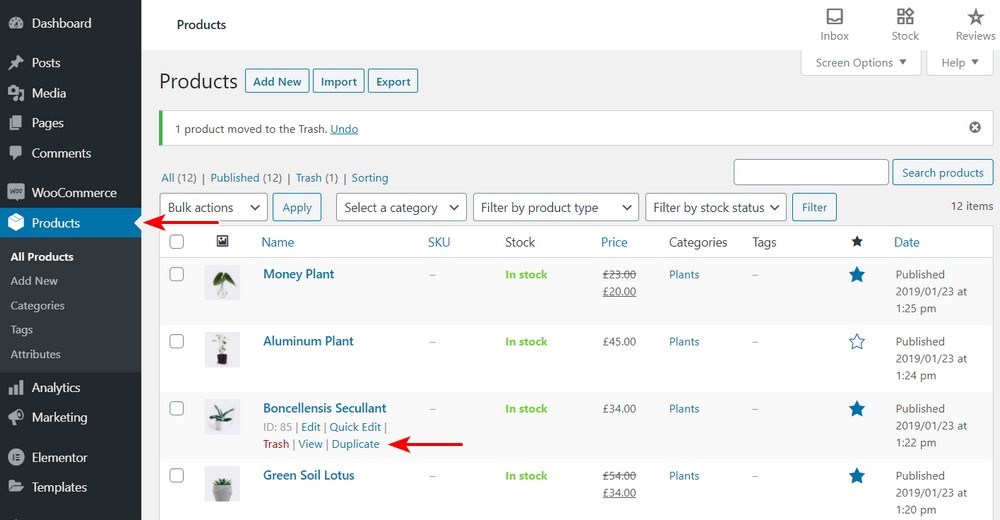Viewport: 1000px width, 520px height.
Task: Show the All (12) products view
Action: pos(179,178)
